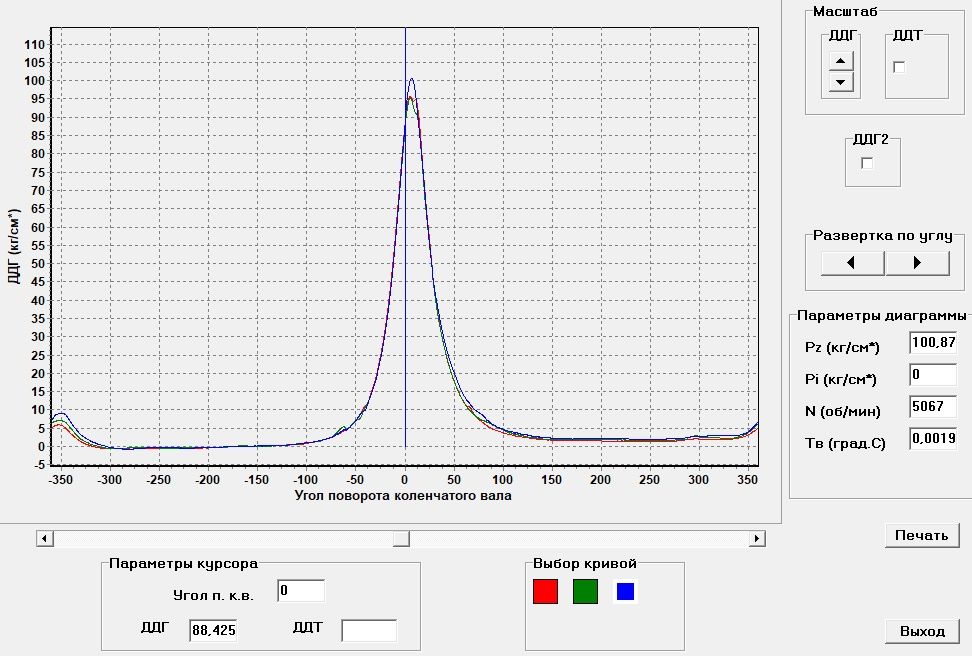
Task: Click the horizontal scrollbar right arrow
Action: 757,539
